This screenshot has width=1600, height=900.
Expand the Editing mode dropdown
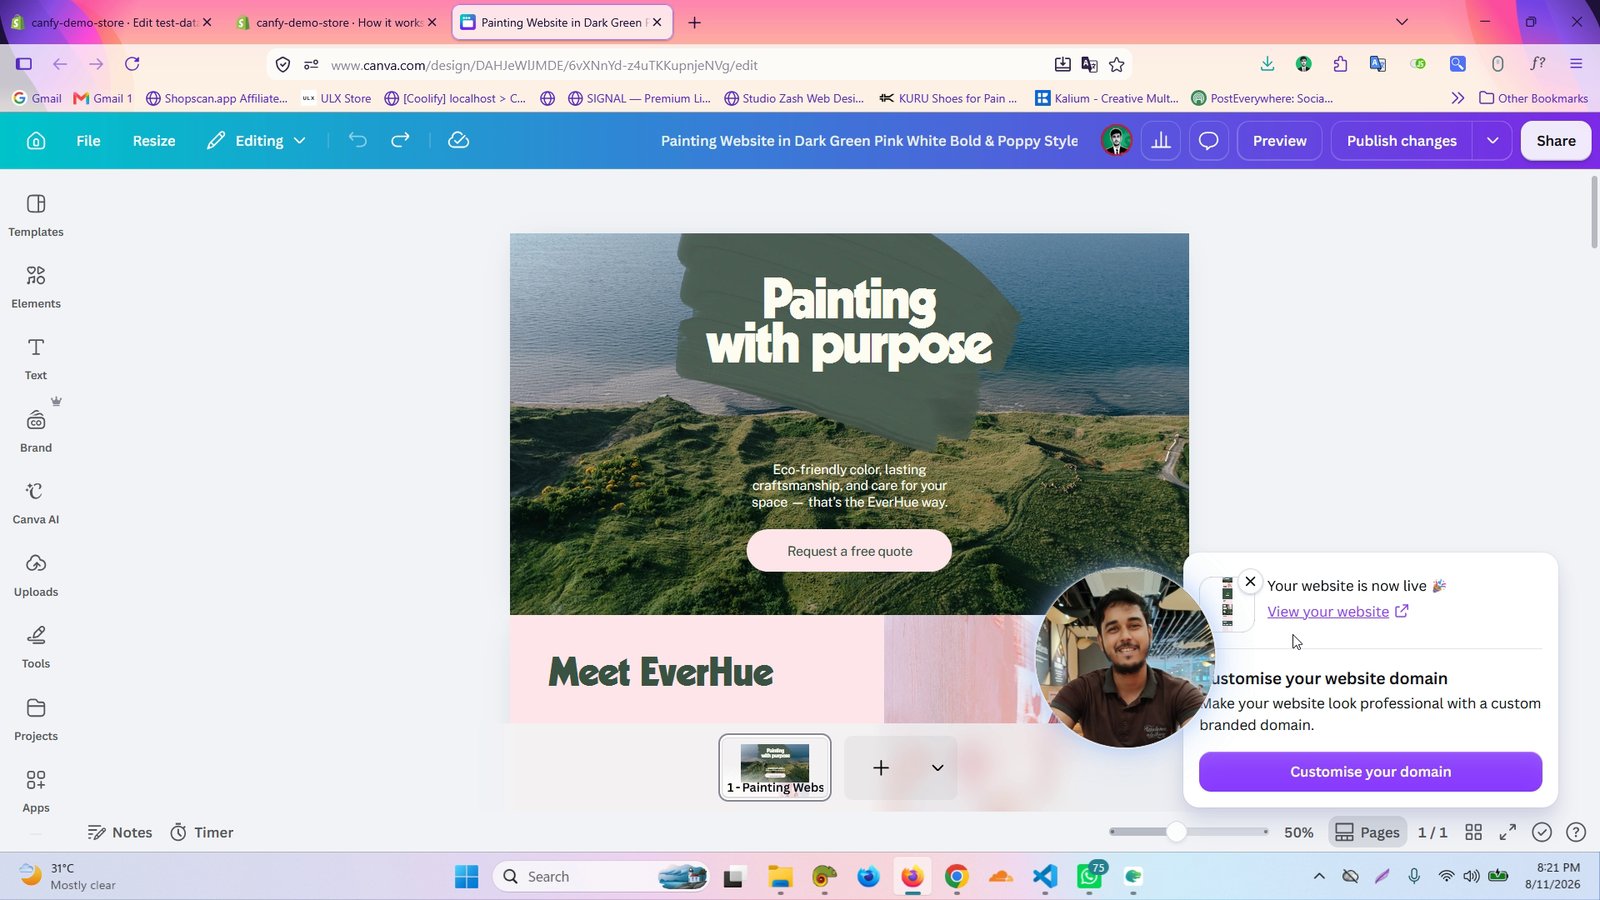point(256,141)
